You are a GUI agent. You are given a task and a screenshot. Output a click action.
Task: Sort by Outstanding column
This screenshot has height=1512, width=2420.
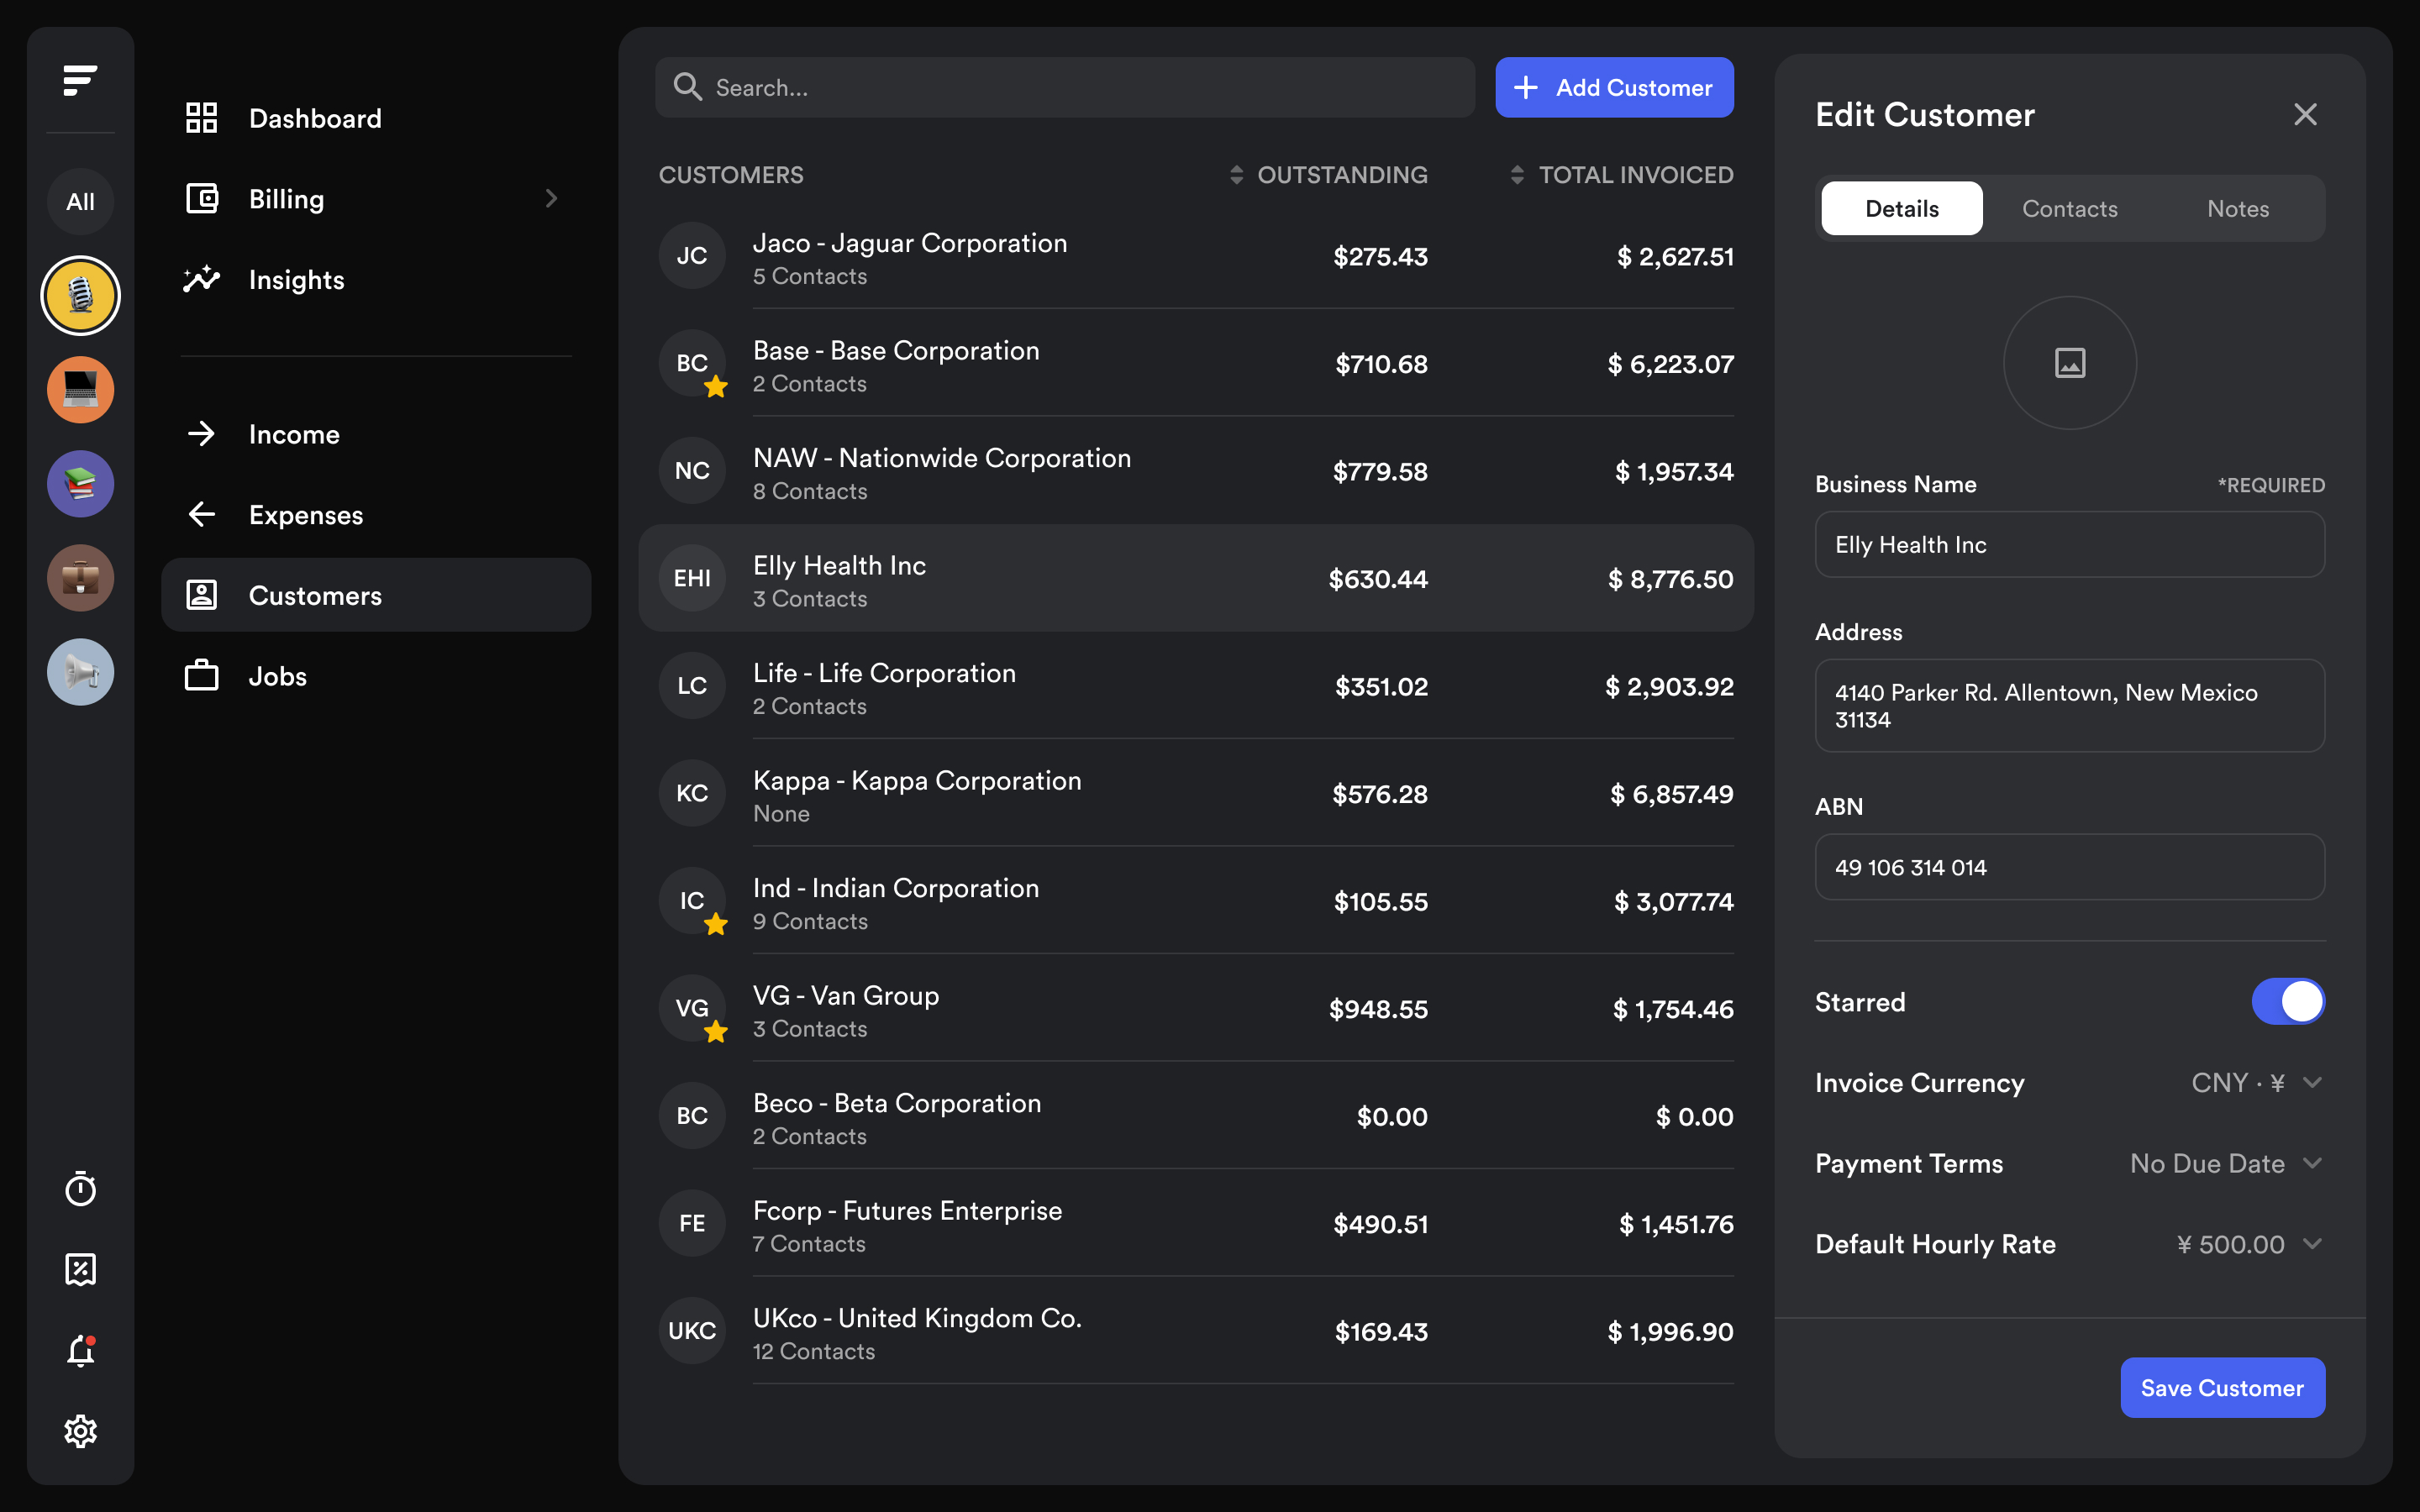pyautogui.click(x=1329, y=175)
